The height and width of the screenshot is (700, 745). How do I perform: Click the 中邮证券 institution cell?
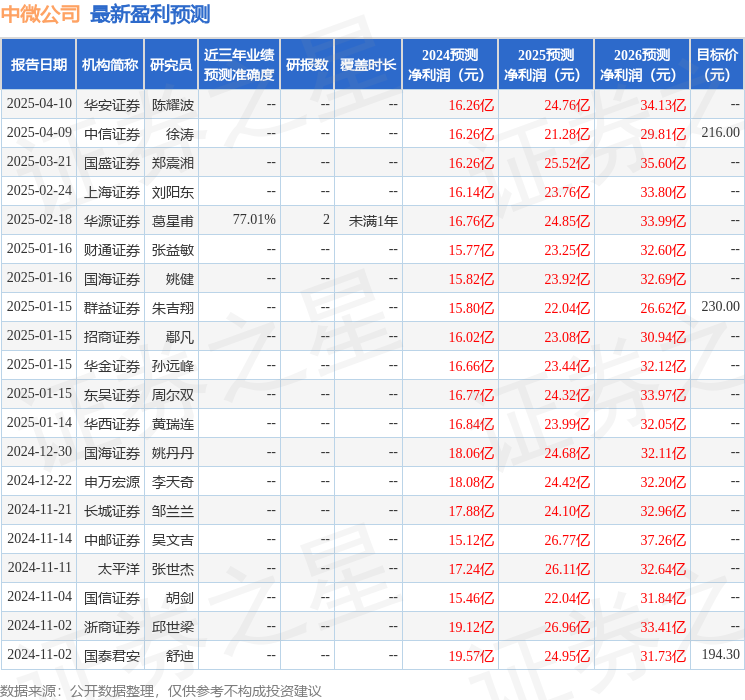pyautogui.click(x=112, y=539)
